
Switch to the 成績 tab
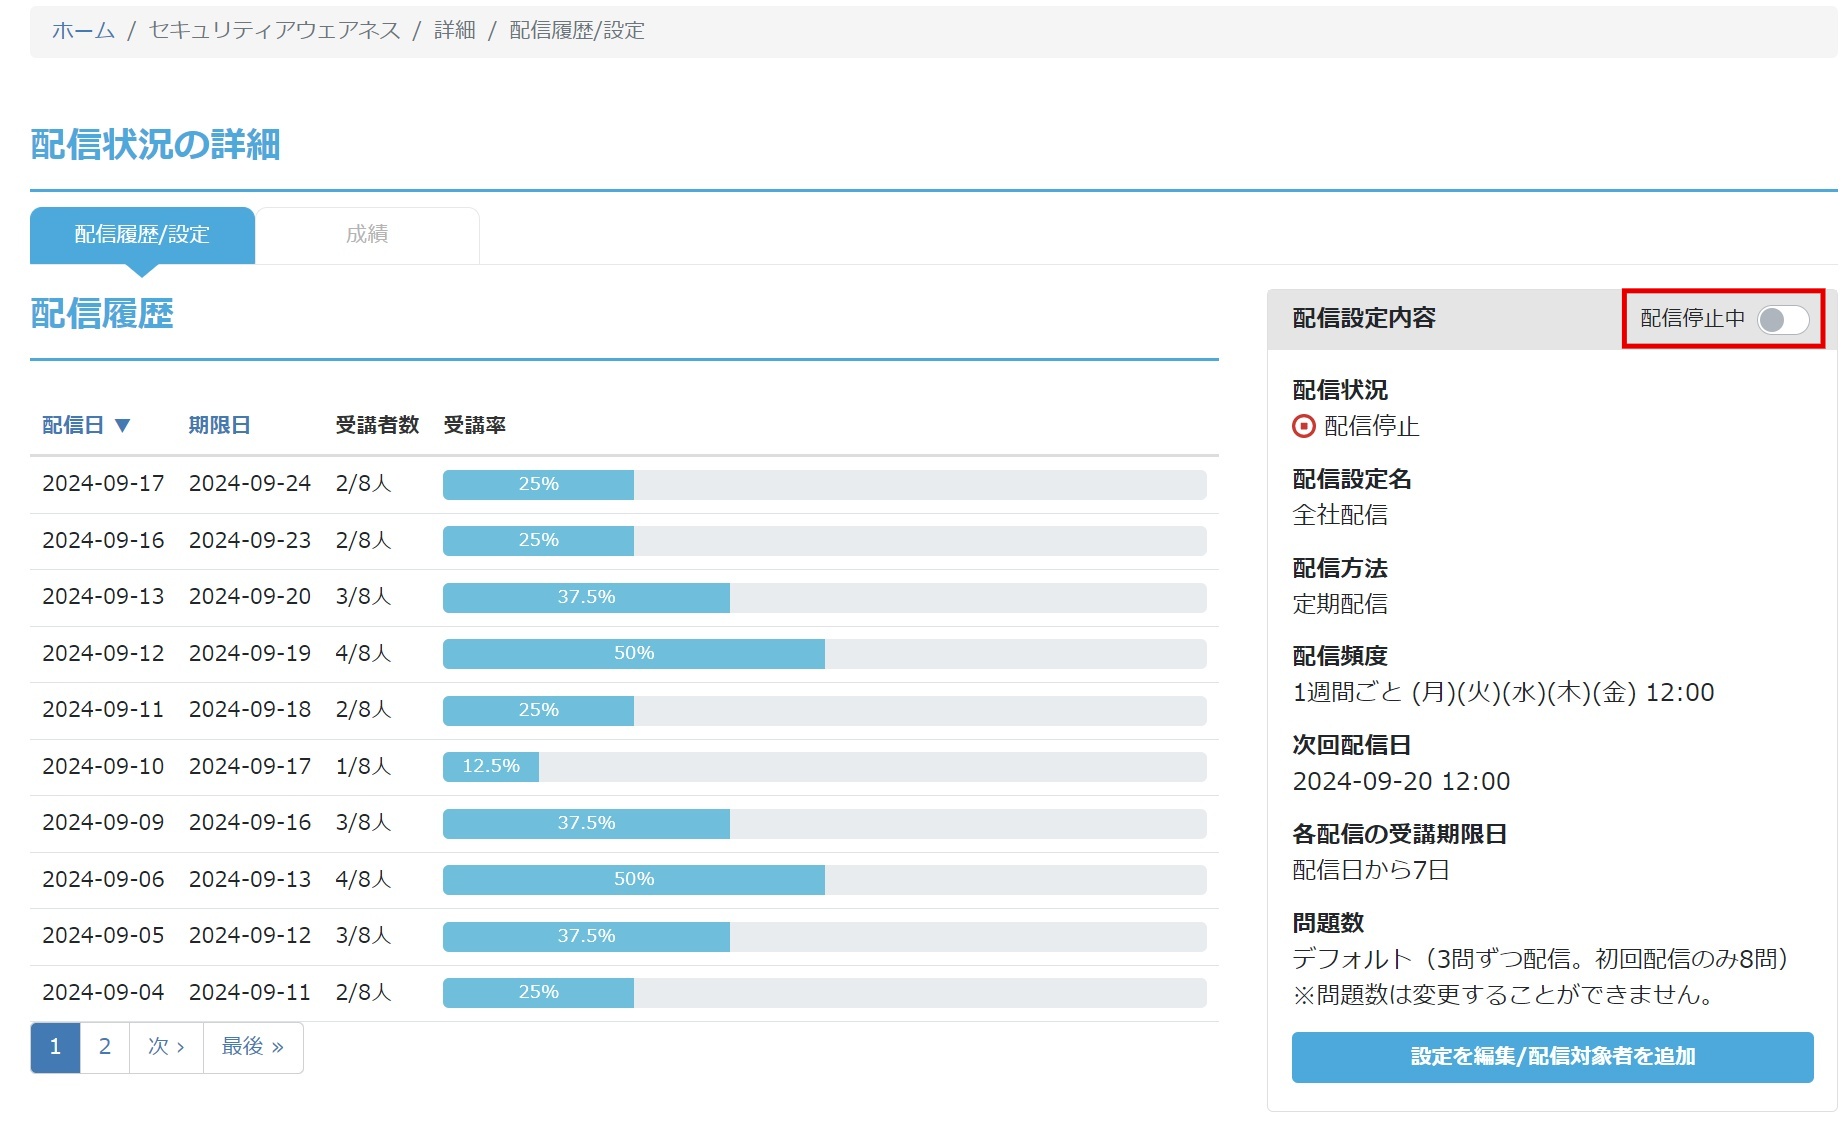tap(367, 235)
